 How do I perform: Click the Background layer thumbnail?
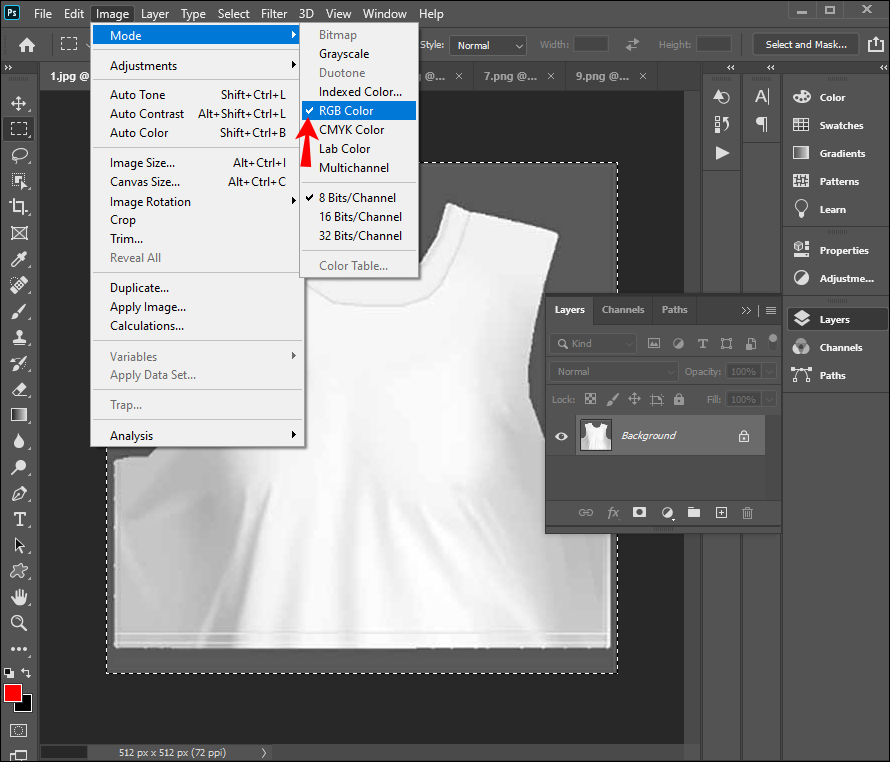596,436
